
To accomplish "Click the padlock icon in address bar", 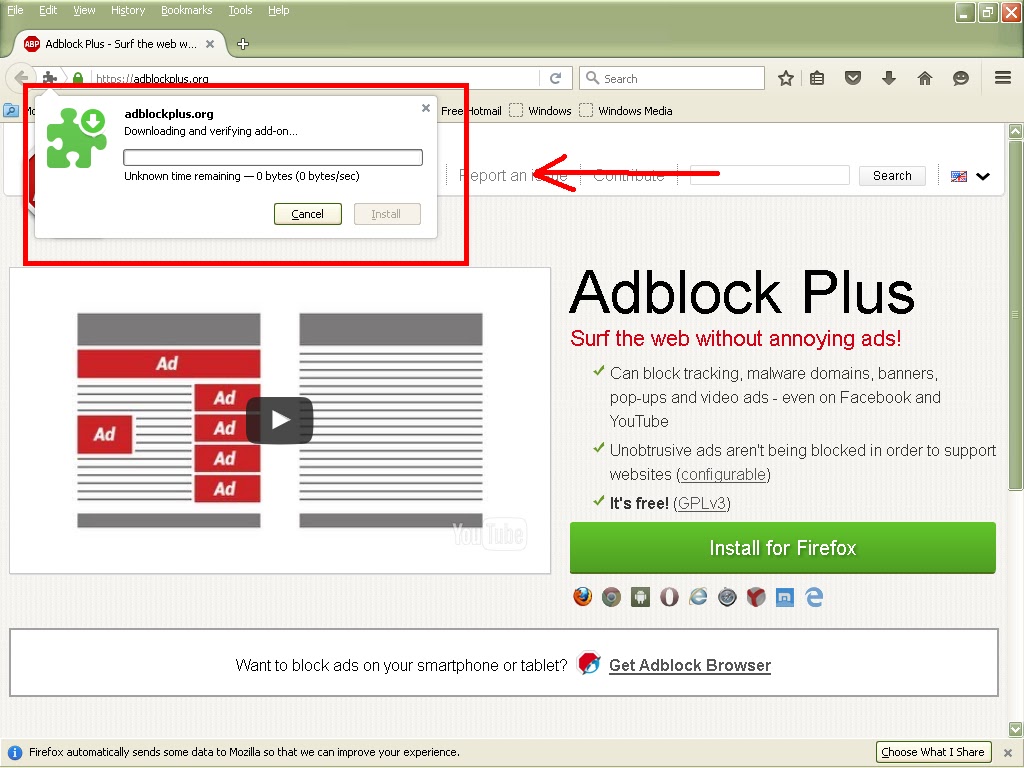I will click(x=78, y=77).
